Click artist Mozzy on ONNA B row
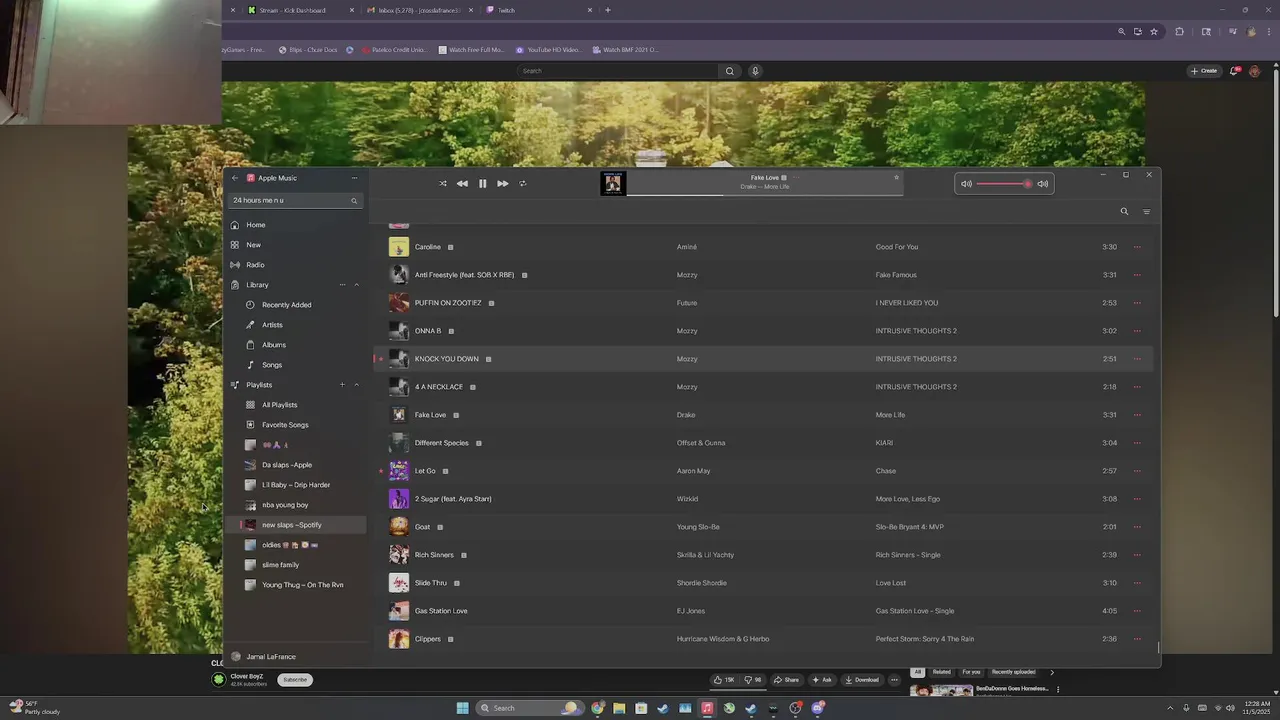 click(687, 331)
